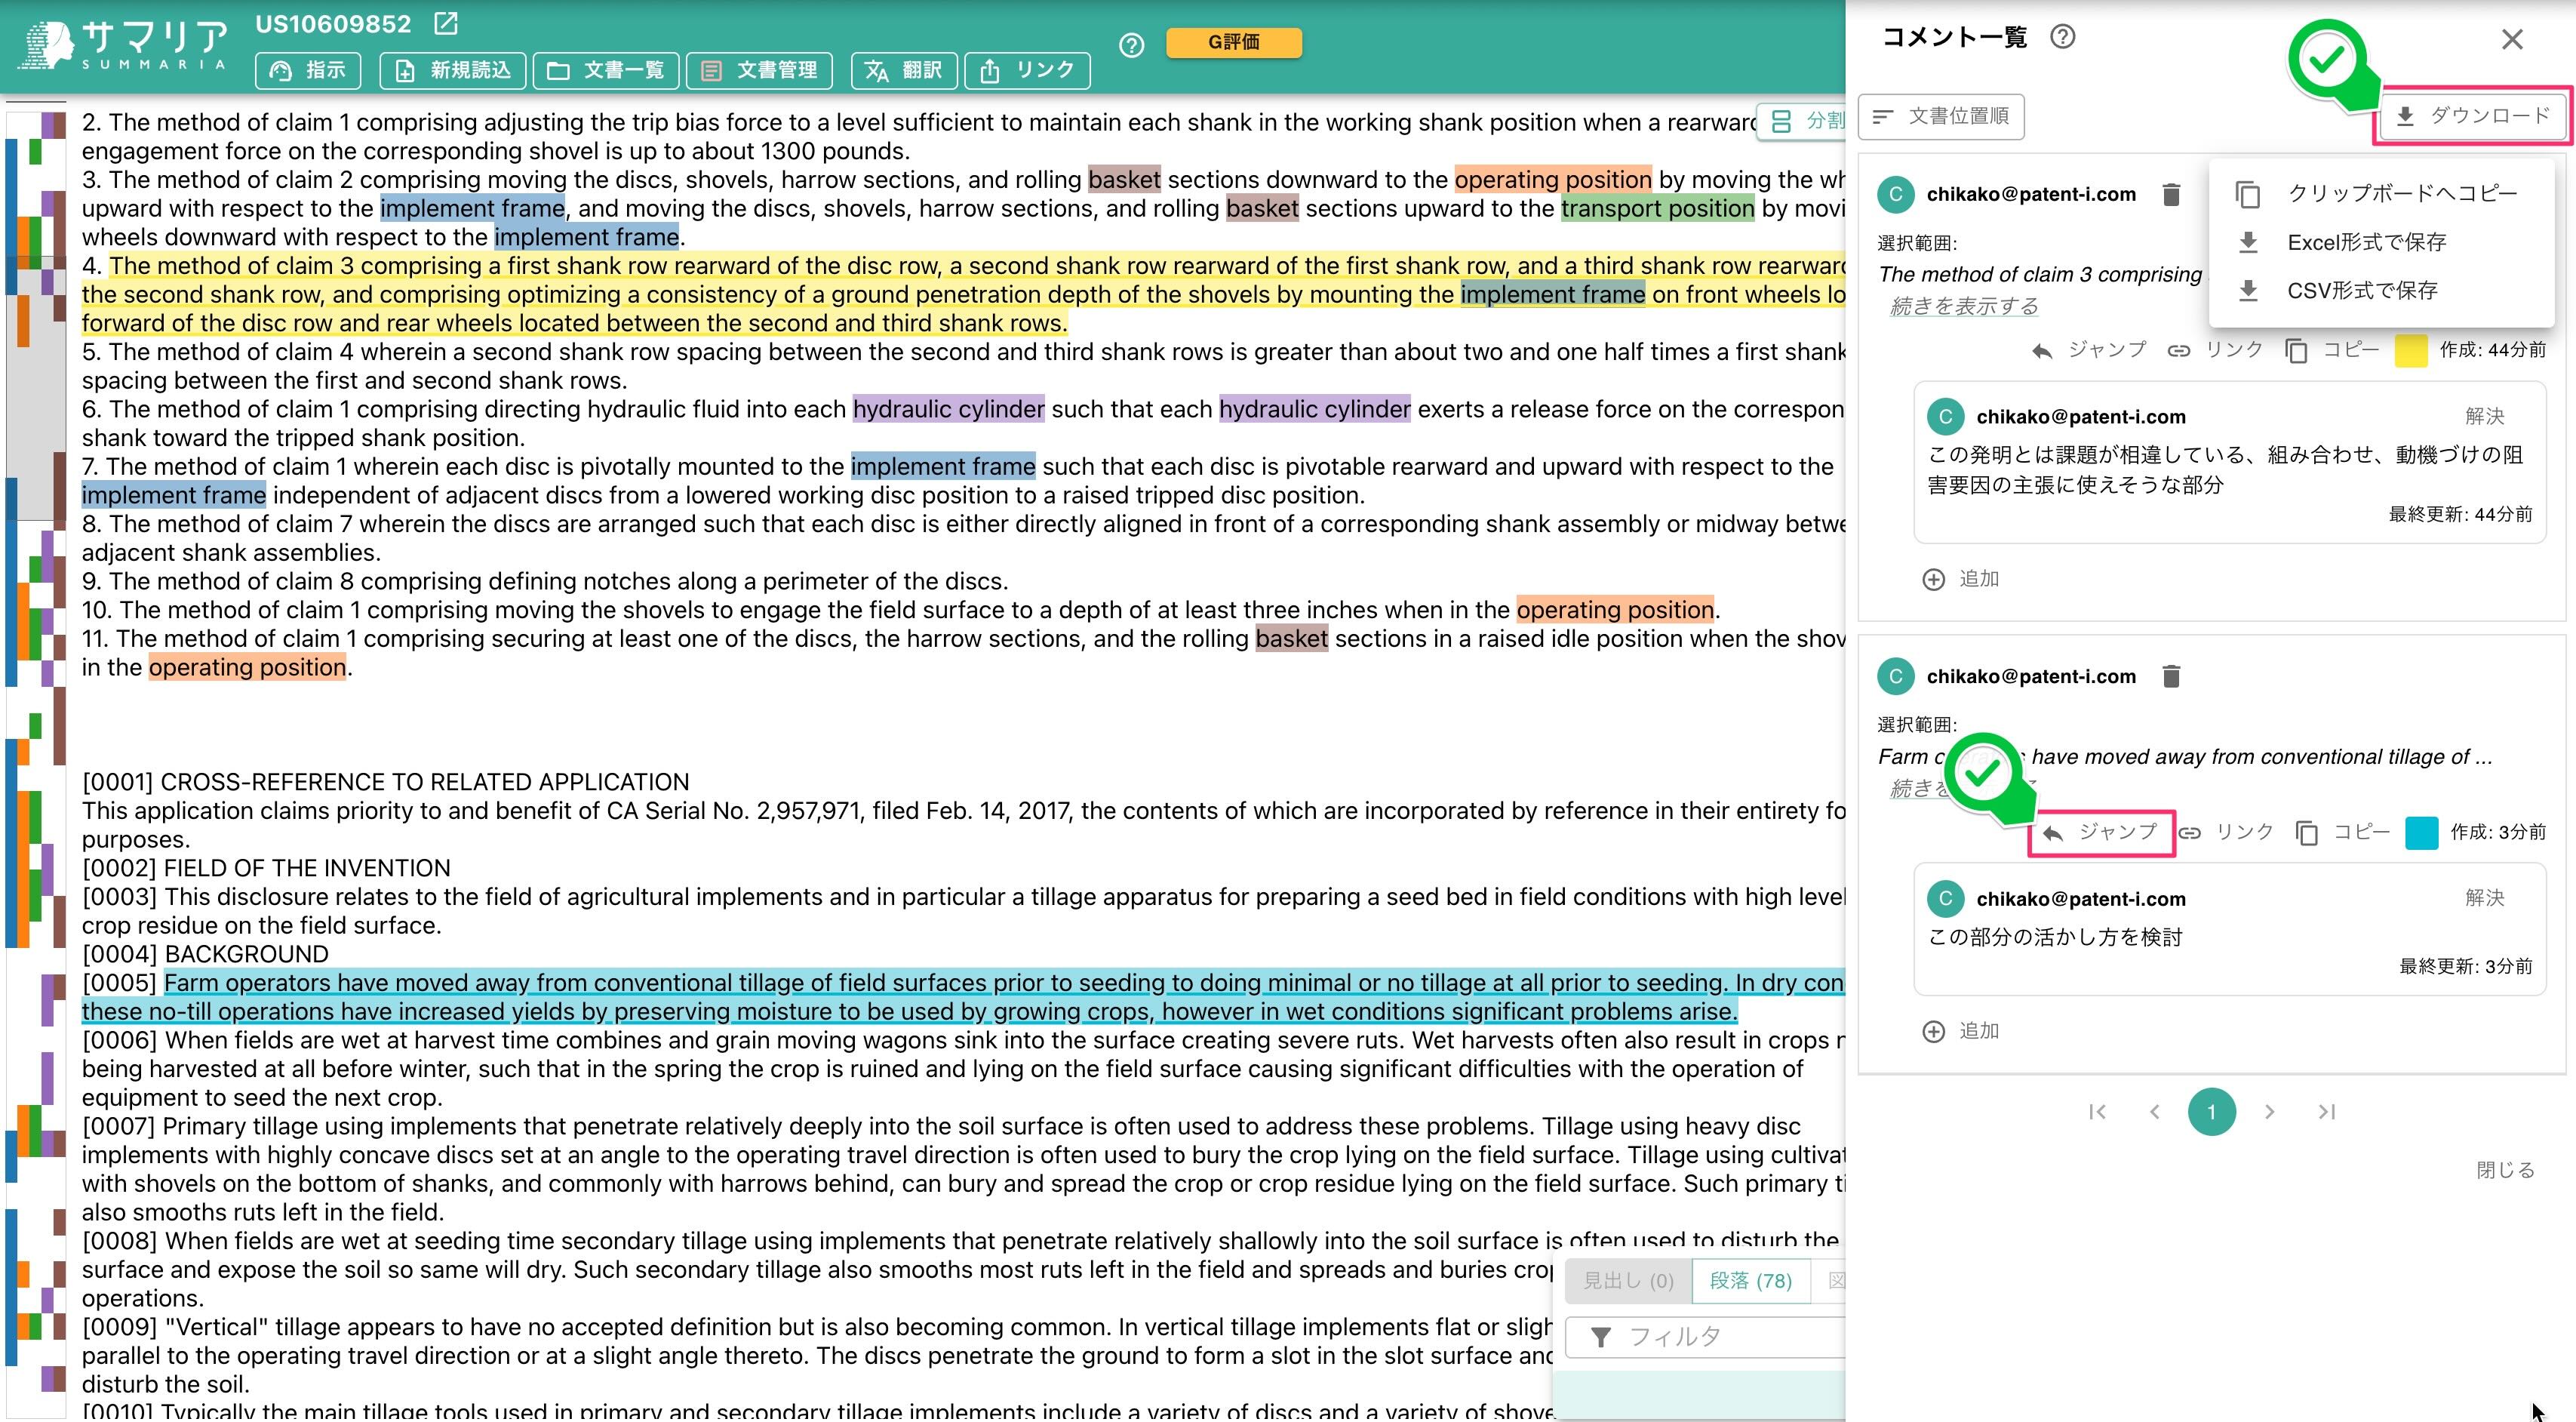Click 'operating position' highlight in claim 10
The image size is (2576, 1422).
click(x=1615, y=610)
